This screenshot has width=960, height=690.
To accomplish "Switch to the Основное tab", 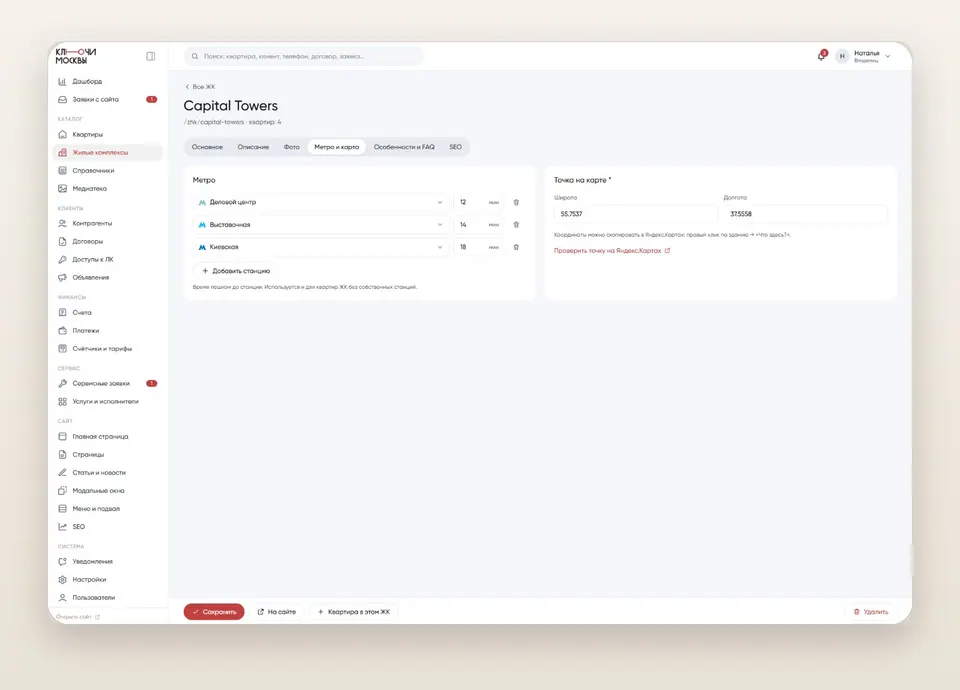I will (207, 147).
